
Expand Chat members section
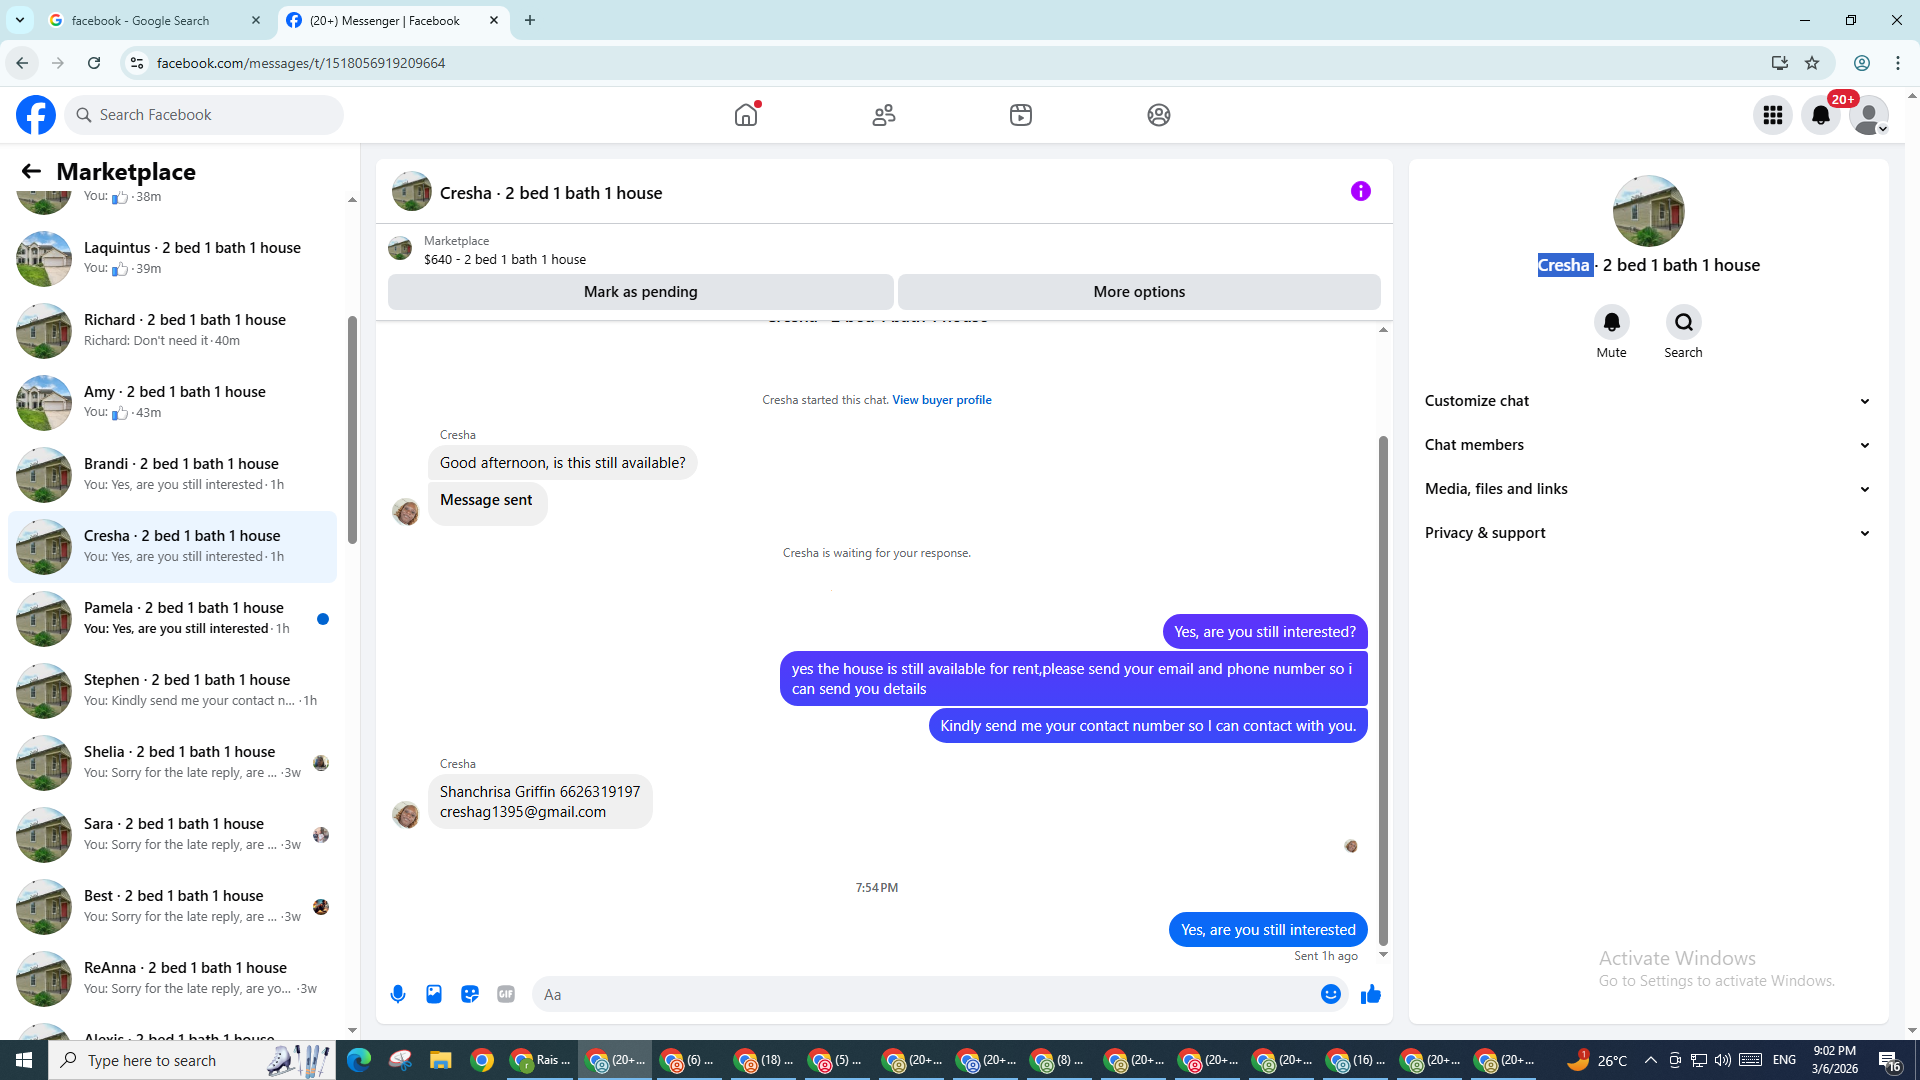[x=1647, y=445]
